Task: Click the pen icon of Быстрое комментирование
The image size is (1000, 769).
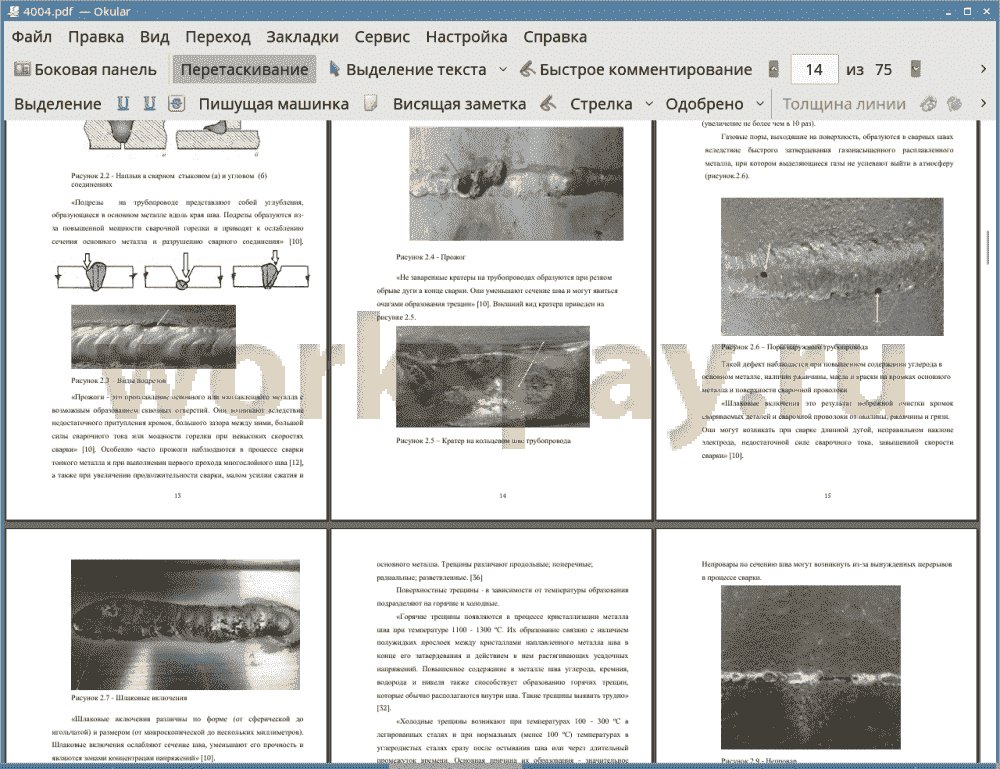Action: click(x=527, y=69)
